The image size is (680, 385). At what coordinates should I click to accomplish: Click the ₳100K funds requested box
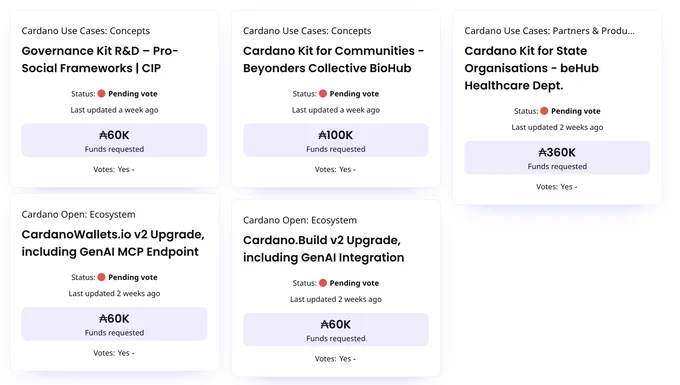(336, 140)
